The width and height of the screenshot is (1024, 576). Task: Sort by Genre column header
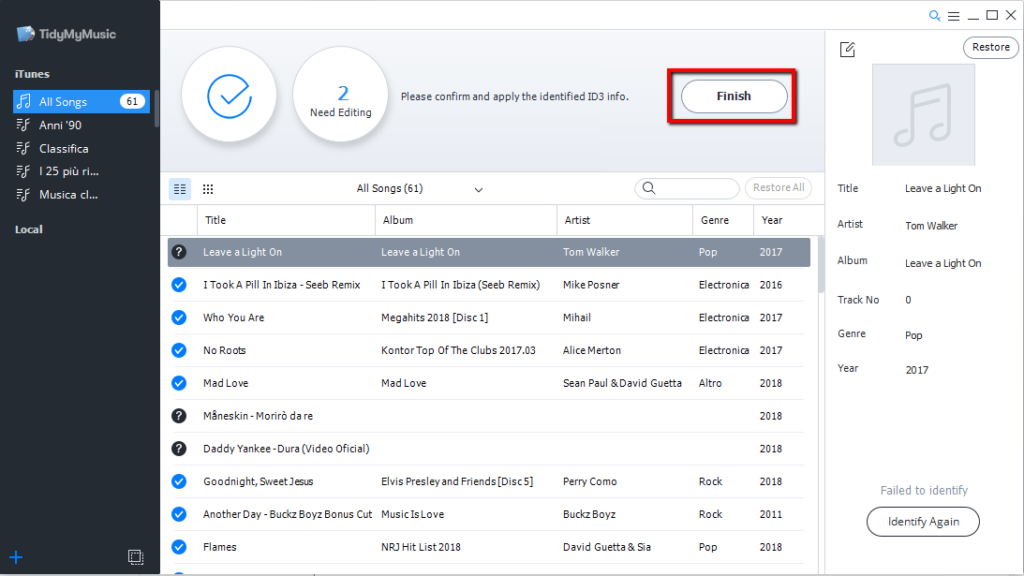click(x=722, y=220)
